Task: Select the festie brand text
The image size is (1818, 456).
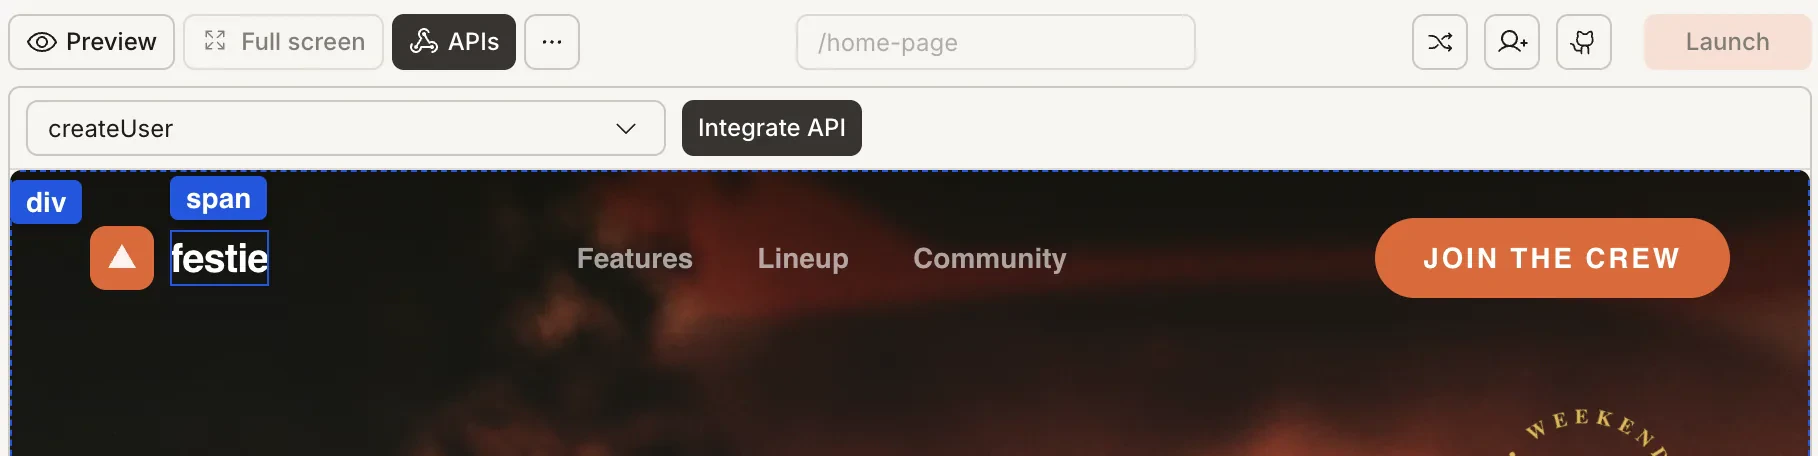Action: coord(219,258)
